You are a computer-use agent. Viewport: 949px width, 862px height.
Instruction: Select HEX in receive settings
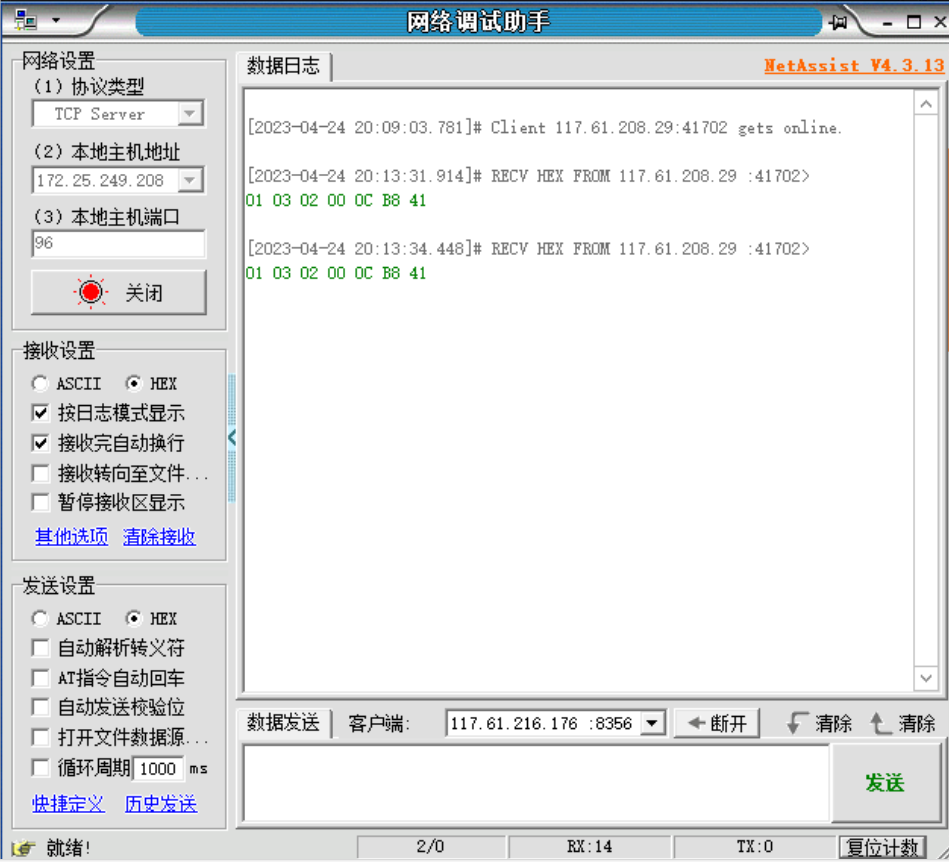151,383
